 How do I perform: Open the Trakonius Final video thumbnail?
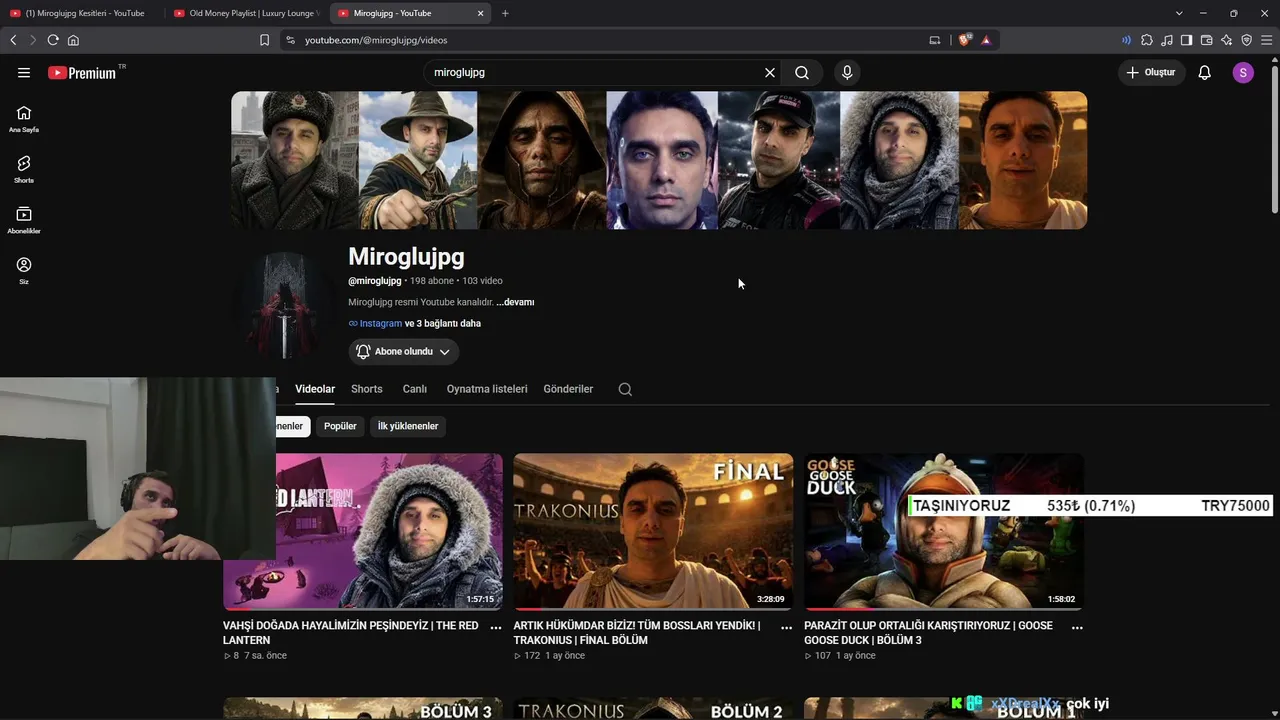[x=653, y=532]
